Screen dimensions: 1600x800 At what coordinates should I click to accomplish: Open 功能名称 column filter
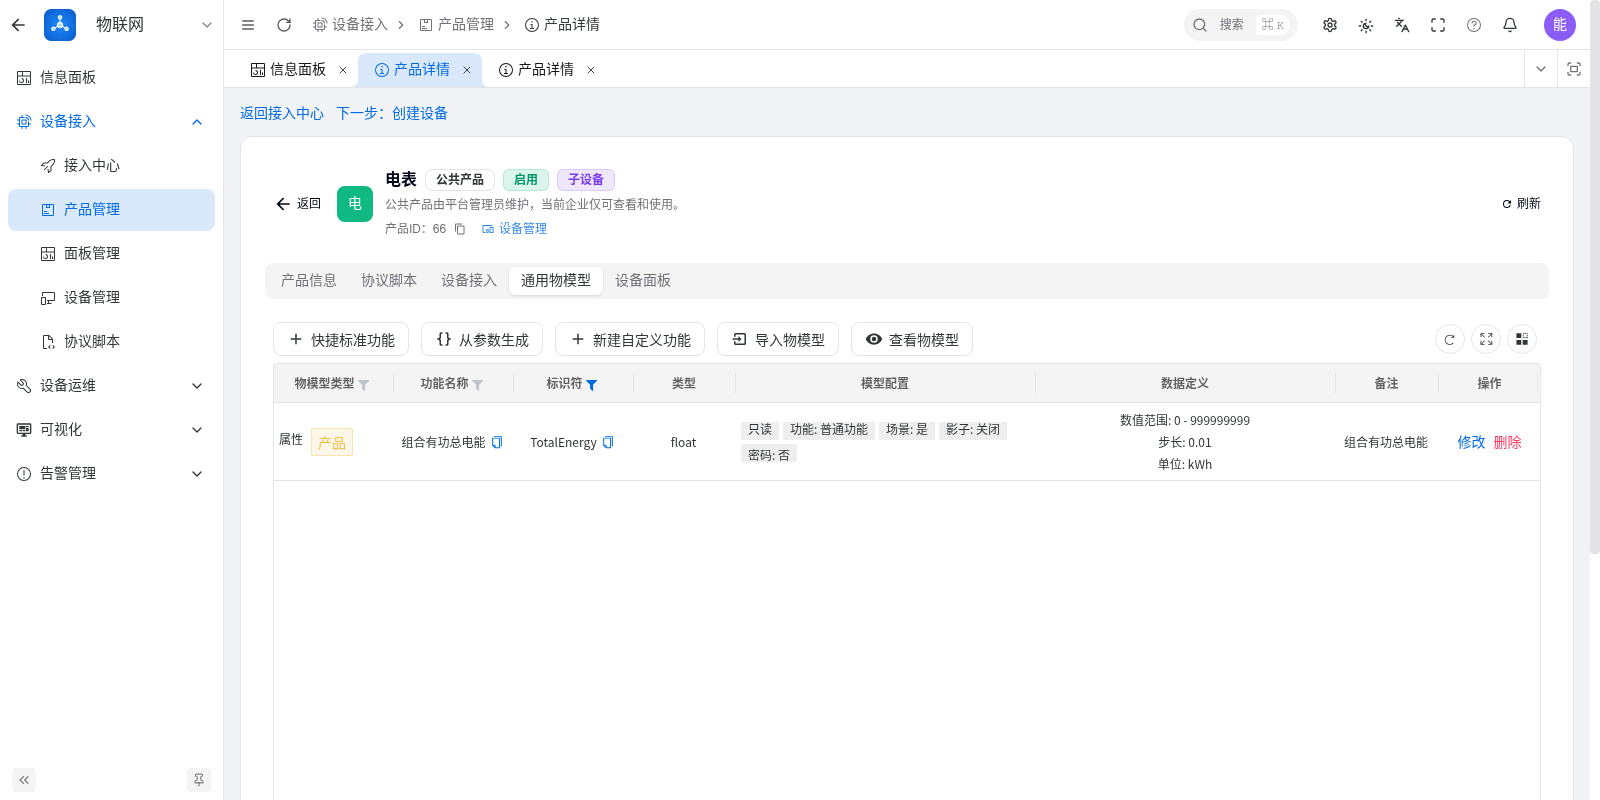click(x=478, y=385)
